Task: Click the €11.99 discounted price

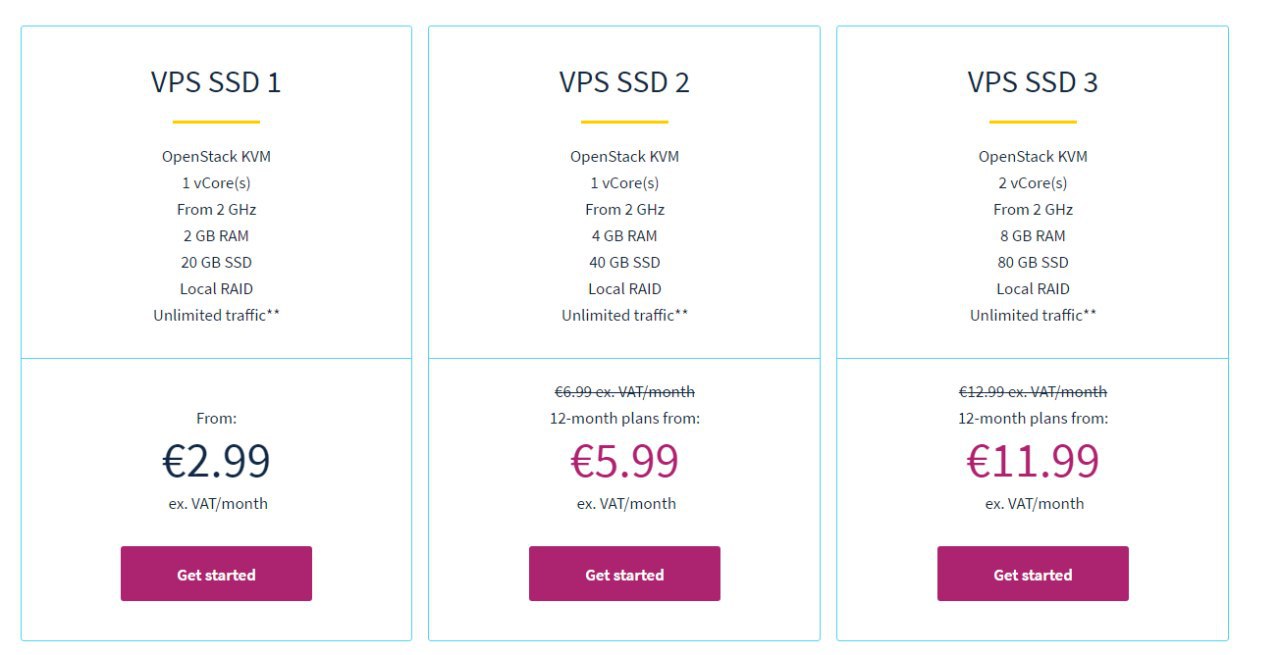Action: (1032, 461)
